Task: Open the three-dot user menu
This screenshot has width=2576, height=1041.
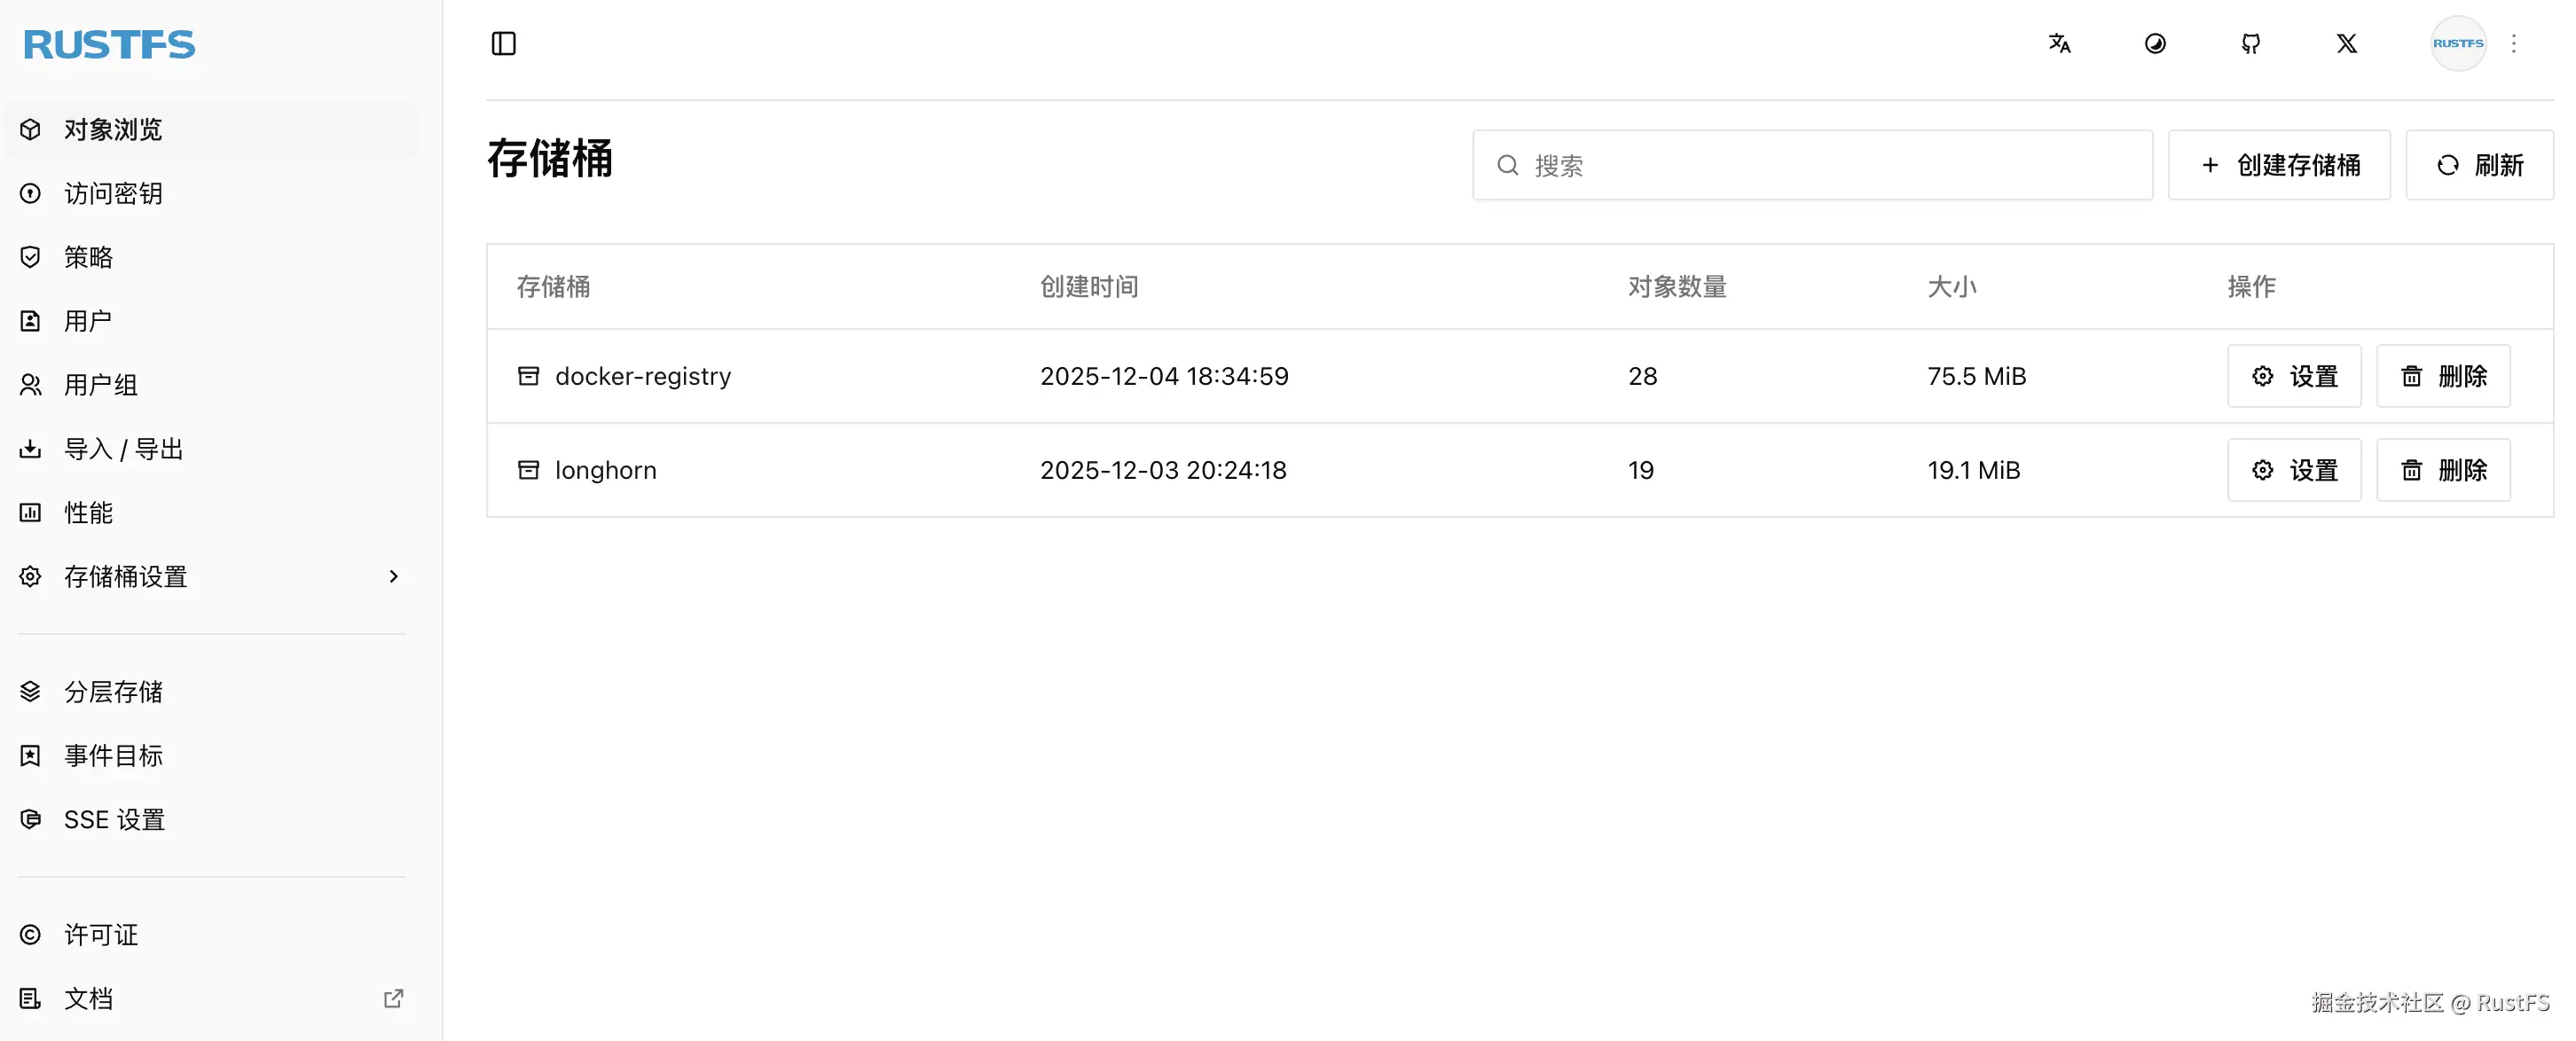Action: coord(2513,44)
